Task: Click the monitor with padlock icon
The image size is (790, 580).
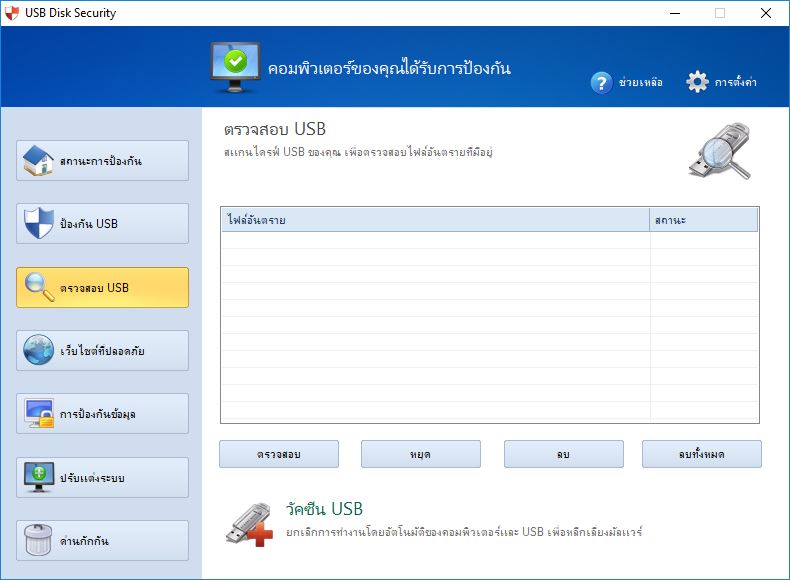Action: (39, 414)
